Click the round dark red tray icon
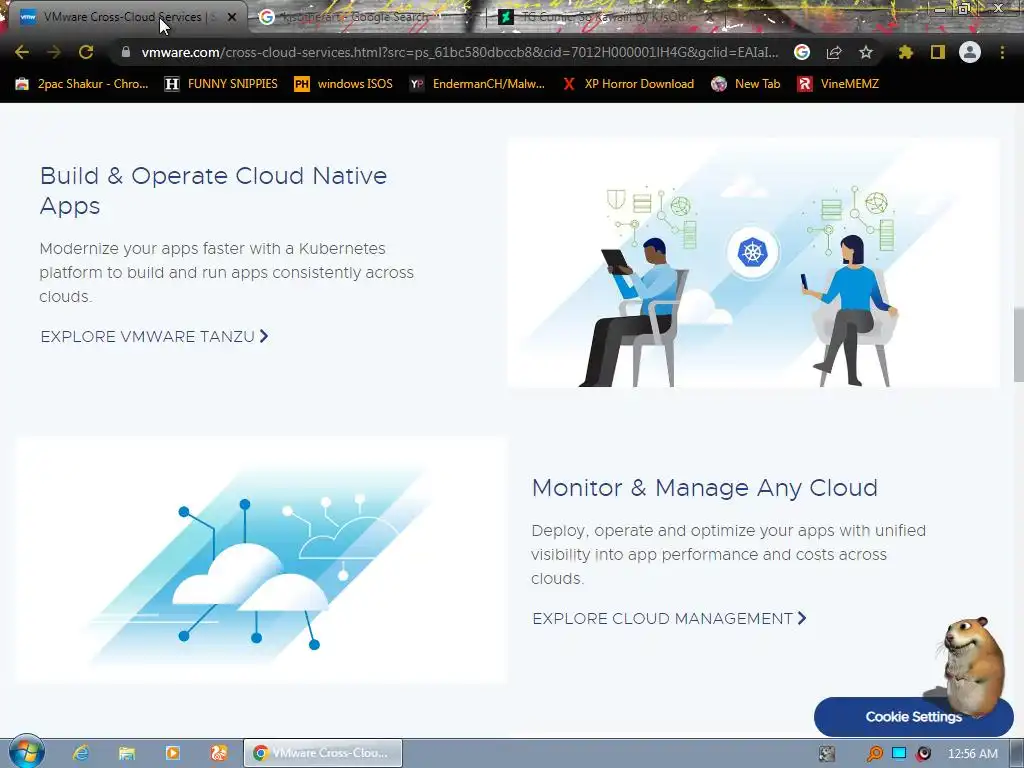Image resolution: width=1024 pixels, height=768 pixels. [923, 754]
